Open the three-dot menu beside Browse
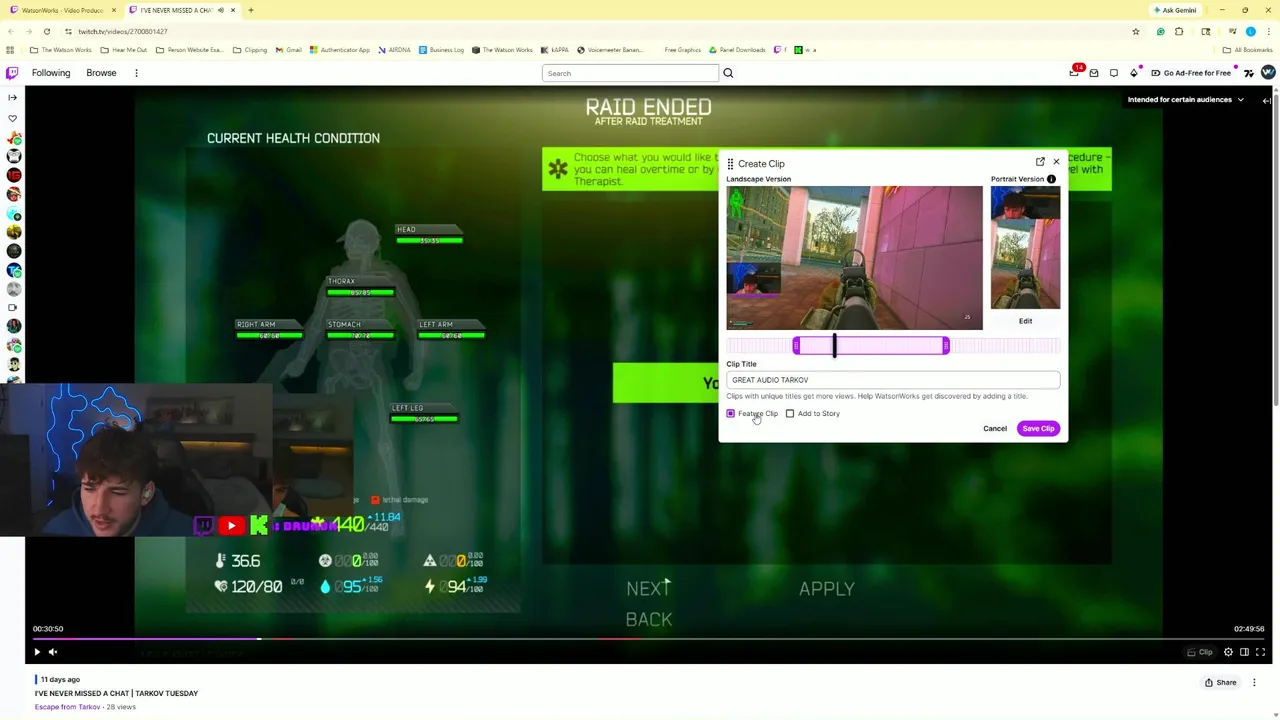The image size is (1280, 720). 136,73
